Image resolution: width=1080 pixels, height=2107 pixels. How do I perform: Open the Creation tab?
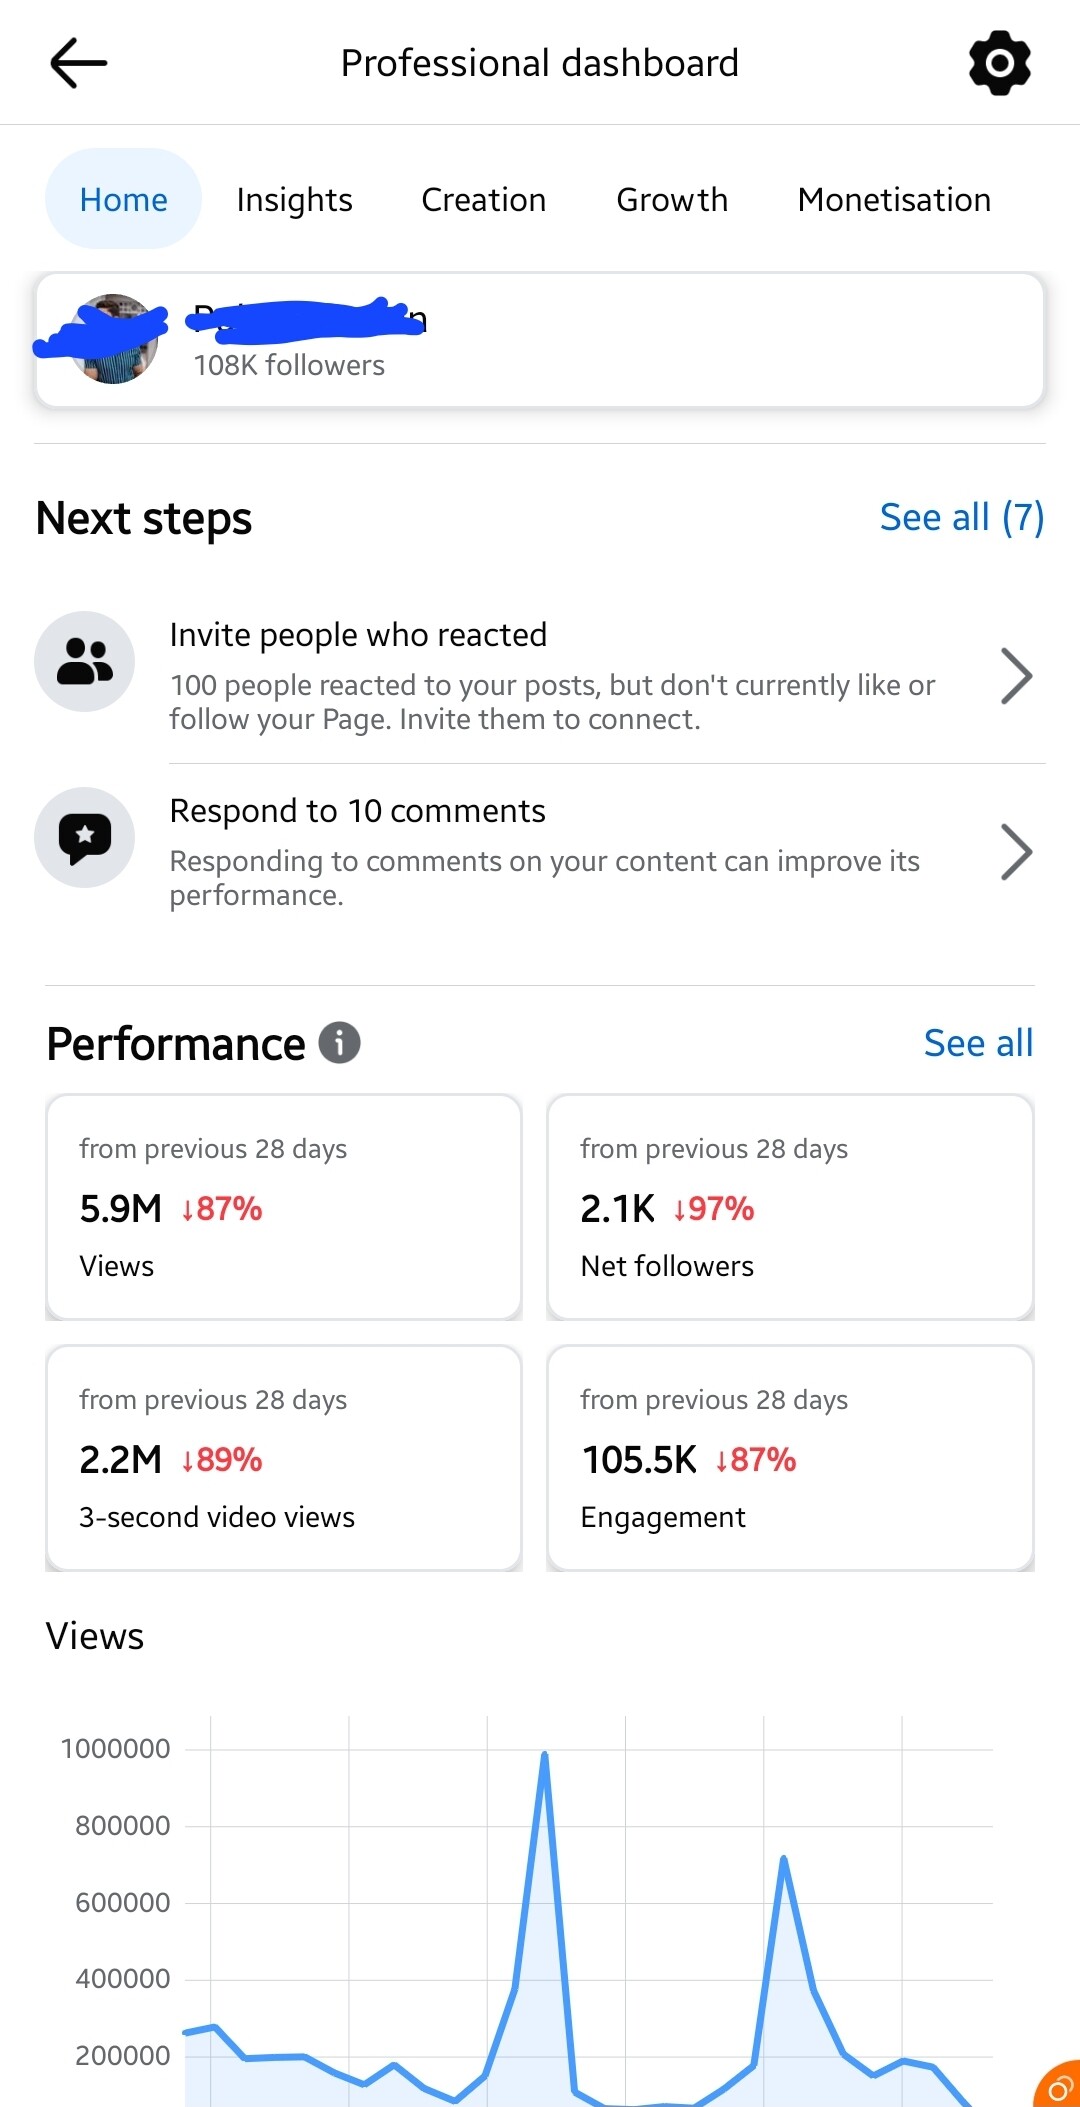(x=484, y=200)
